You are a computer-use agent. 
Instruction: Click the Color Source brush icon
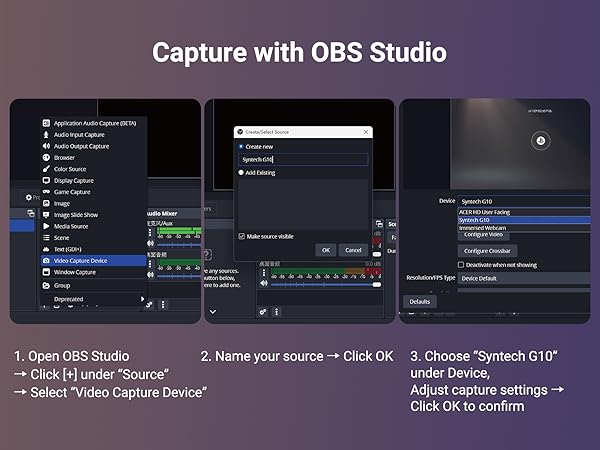(46, 169)
